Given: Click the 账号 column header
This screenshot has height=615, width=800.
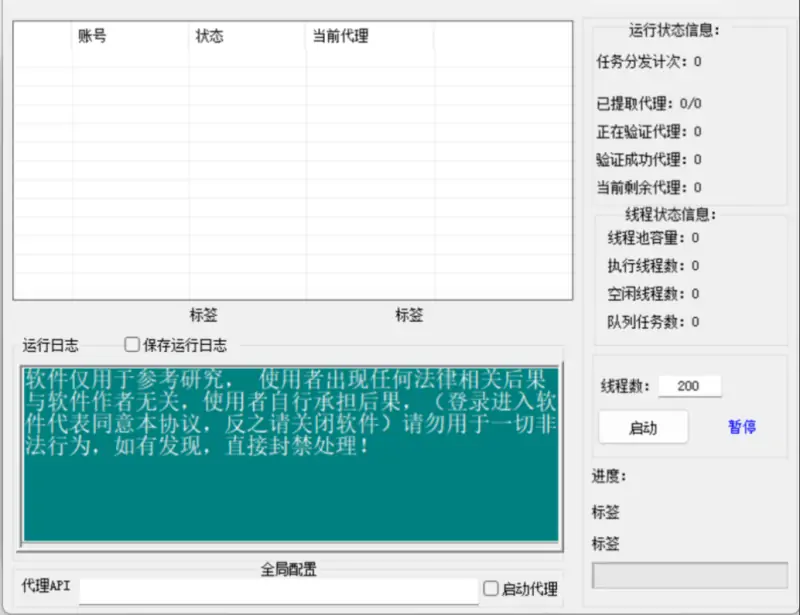Looking at the screenshot, I should pyautogui.click(x=130, y=37).
